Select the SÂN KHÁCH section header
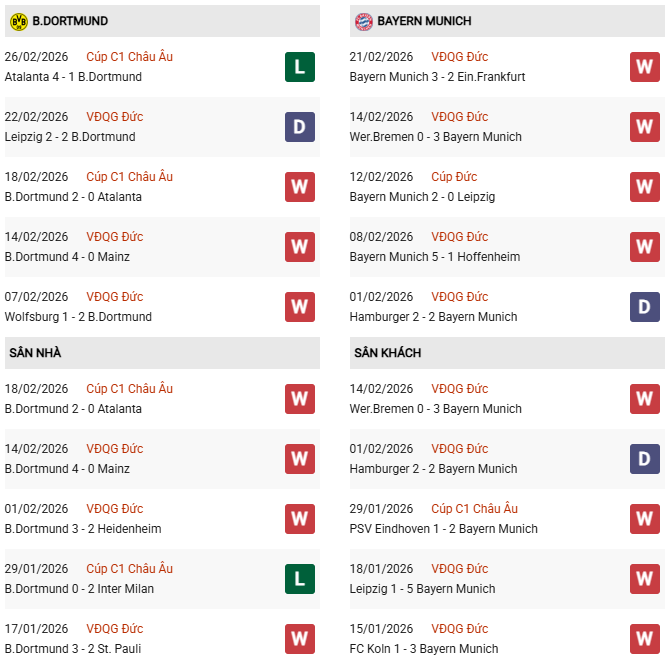The image size is (671, 665). pos(387,353)
